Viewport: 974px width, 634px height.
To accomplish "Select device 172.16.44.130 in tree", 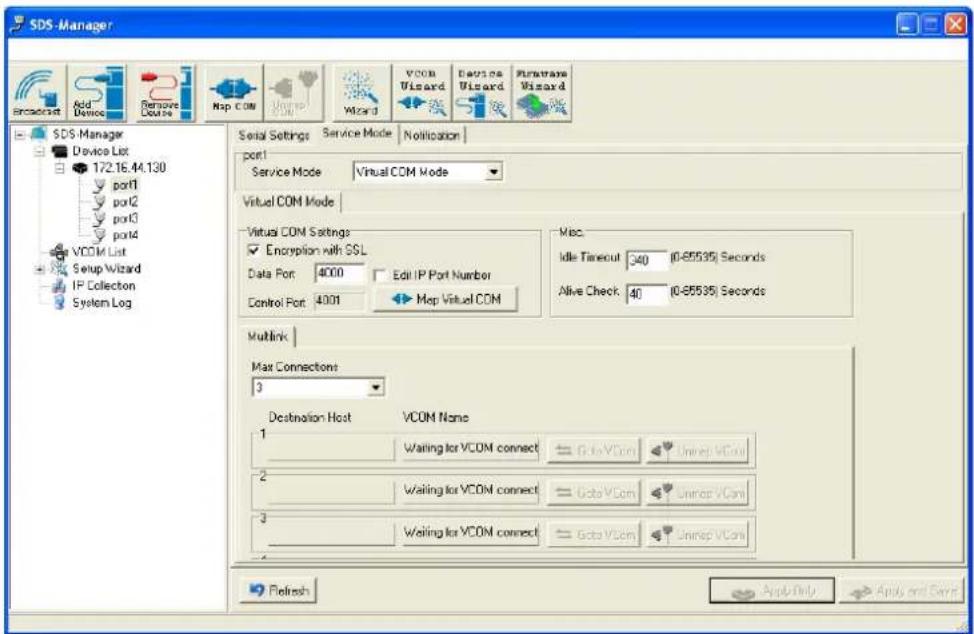I will pyautogui.click(x=129, y=168).
